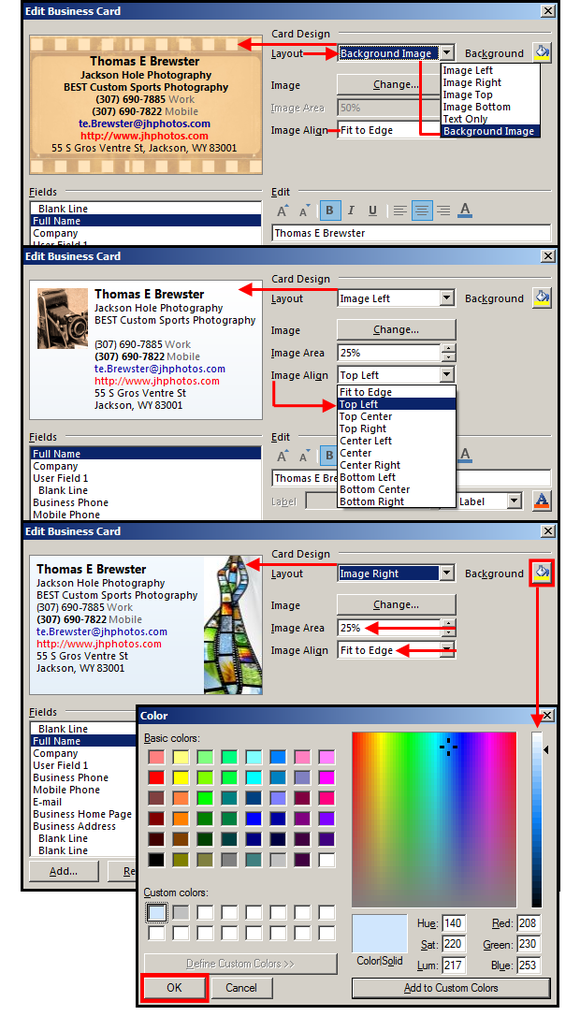
Task: Increase font size in Image Left layout window
Action: click(283, 456)
